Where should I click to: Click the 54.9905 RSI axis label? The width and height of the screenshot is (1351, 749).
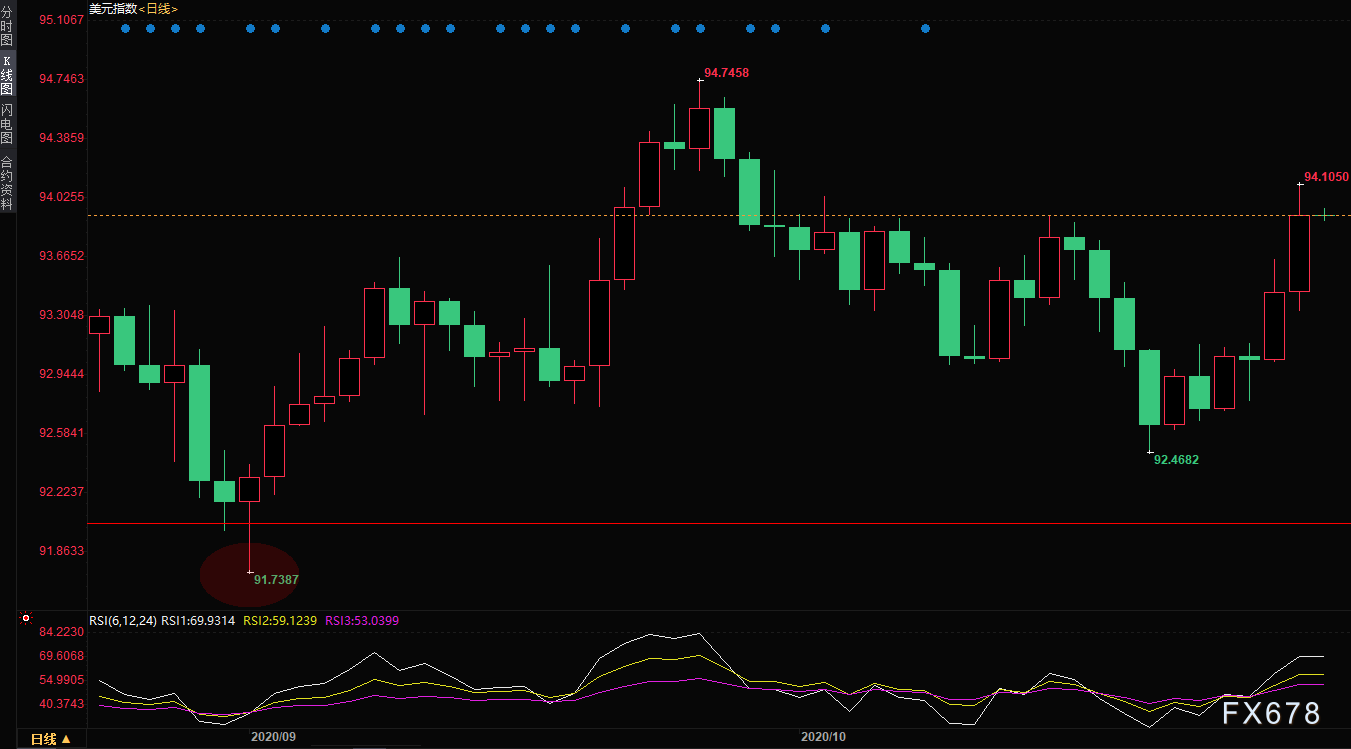[61, 680]
